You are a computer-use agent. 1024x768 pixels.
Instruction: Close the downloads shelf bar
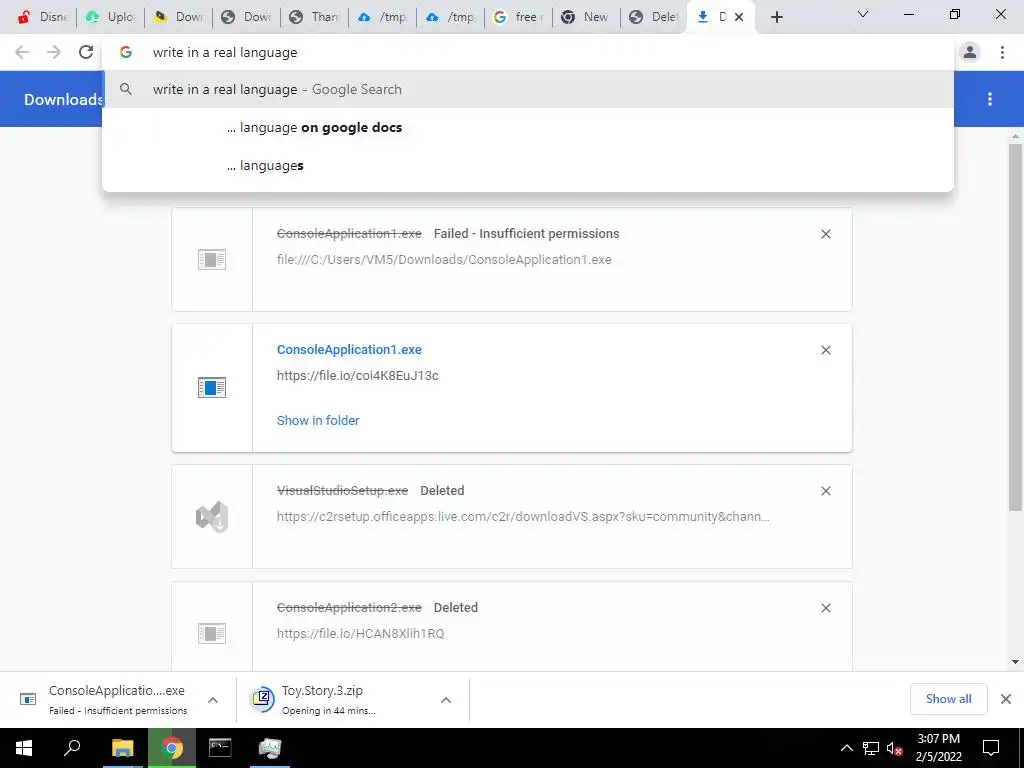[x=1006, y=699]
